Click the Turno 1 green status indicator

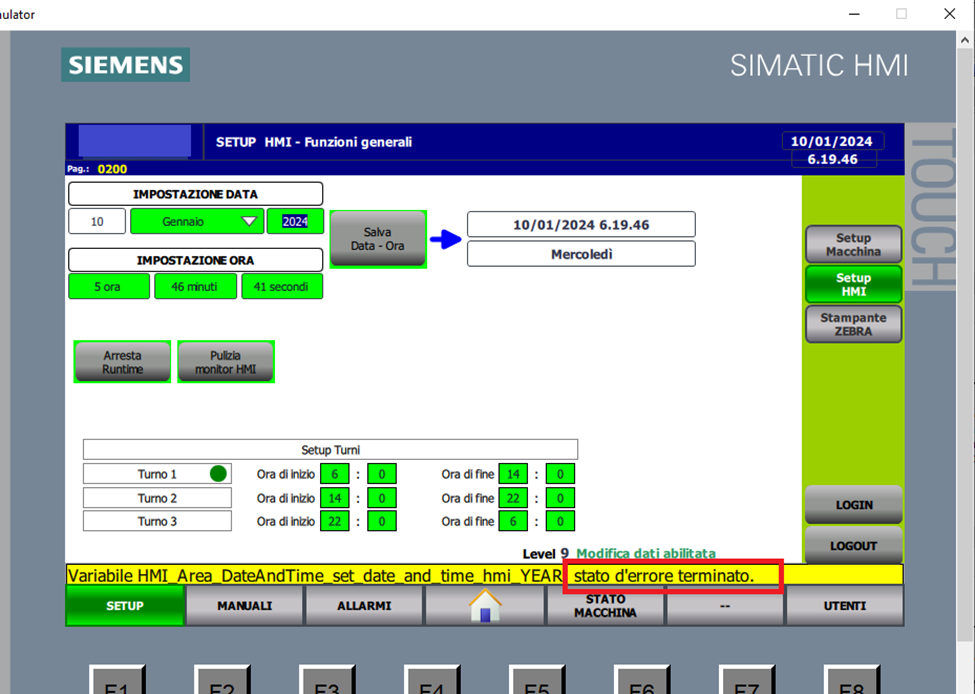pos(218,474)
